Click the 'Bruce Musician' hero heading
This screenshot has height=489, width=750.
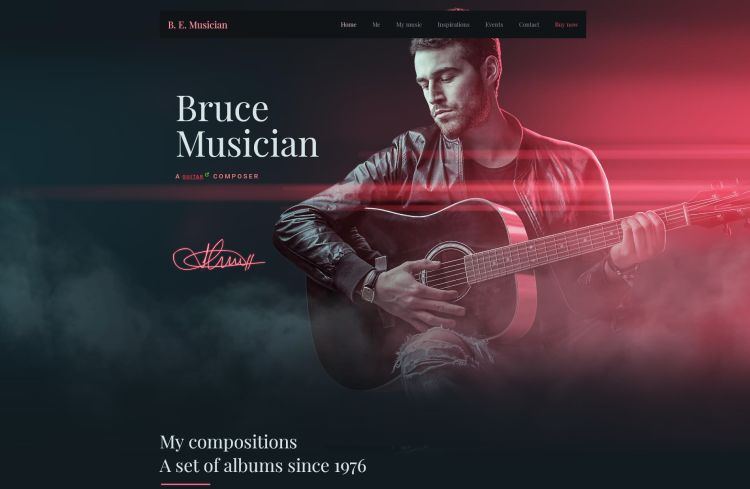[x=247, y=126]
